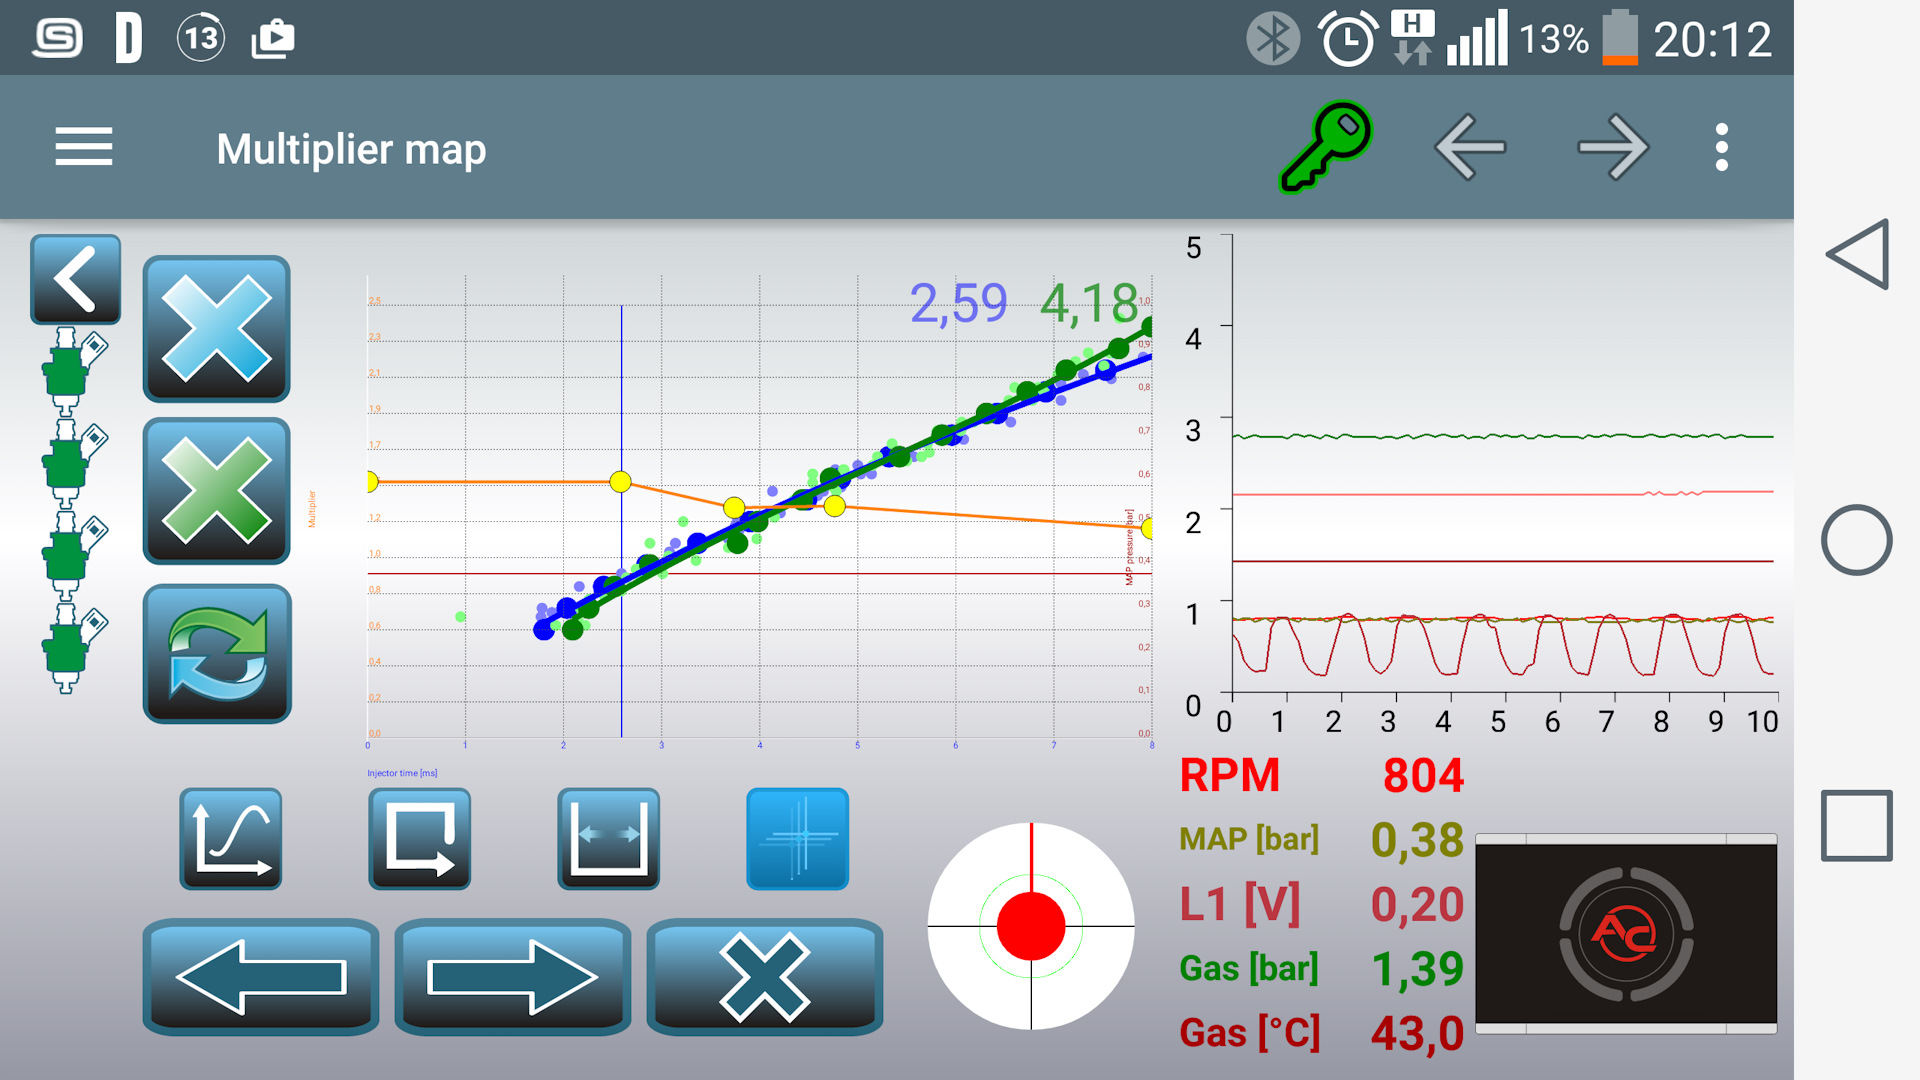Go to next screen with header right arrow
Viewport: 1920px width, 1080px height.
1612,148
